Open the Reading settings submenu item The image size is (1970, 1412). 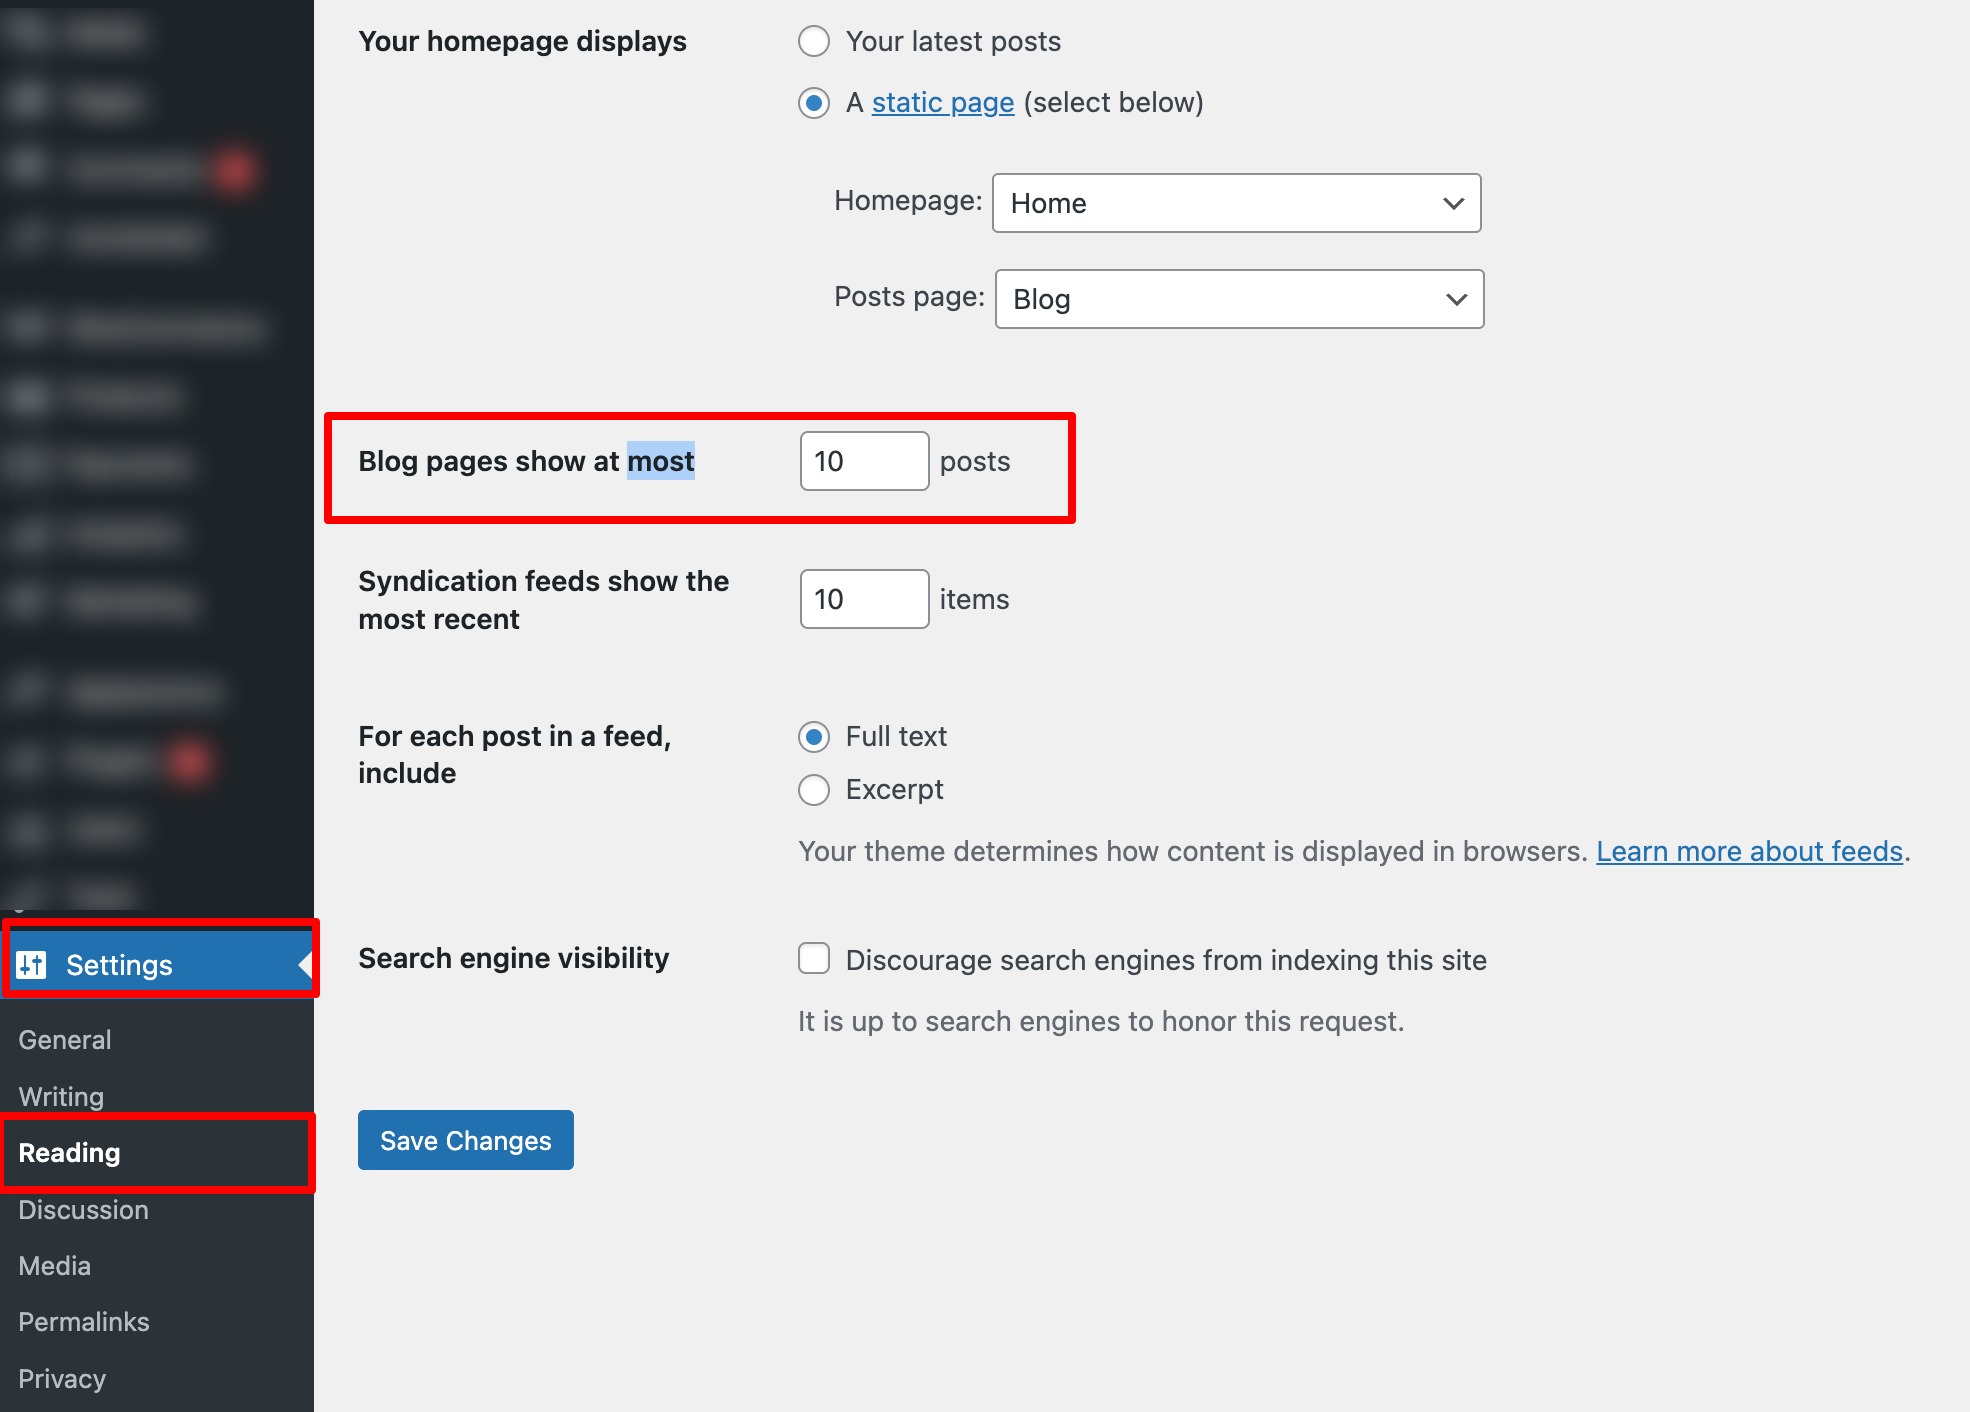coord(69,1153)
